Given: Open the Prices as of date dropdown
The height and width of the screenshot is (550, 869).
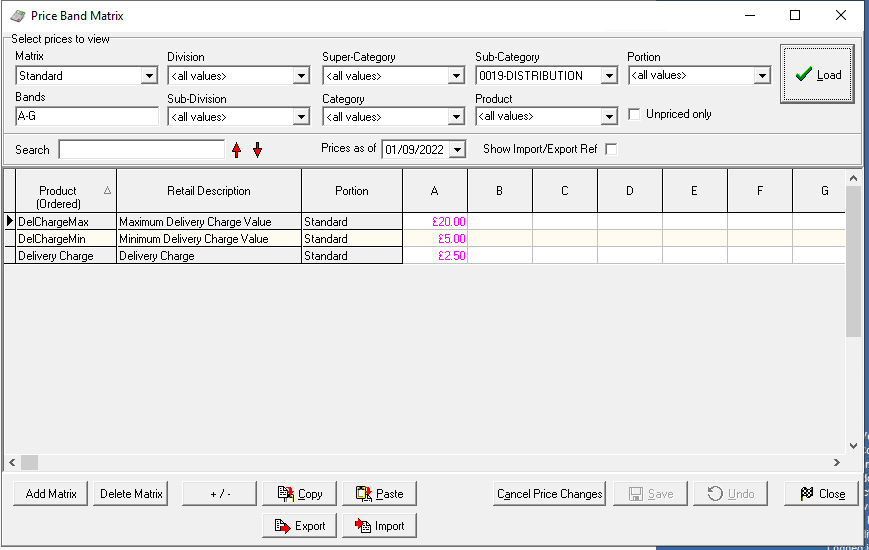Looking at the screenshot, I should click(458, 150).
